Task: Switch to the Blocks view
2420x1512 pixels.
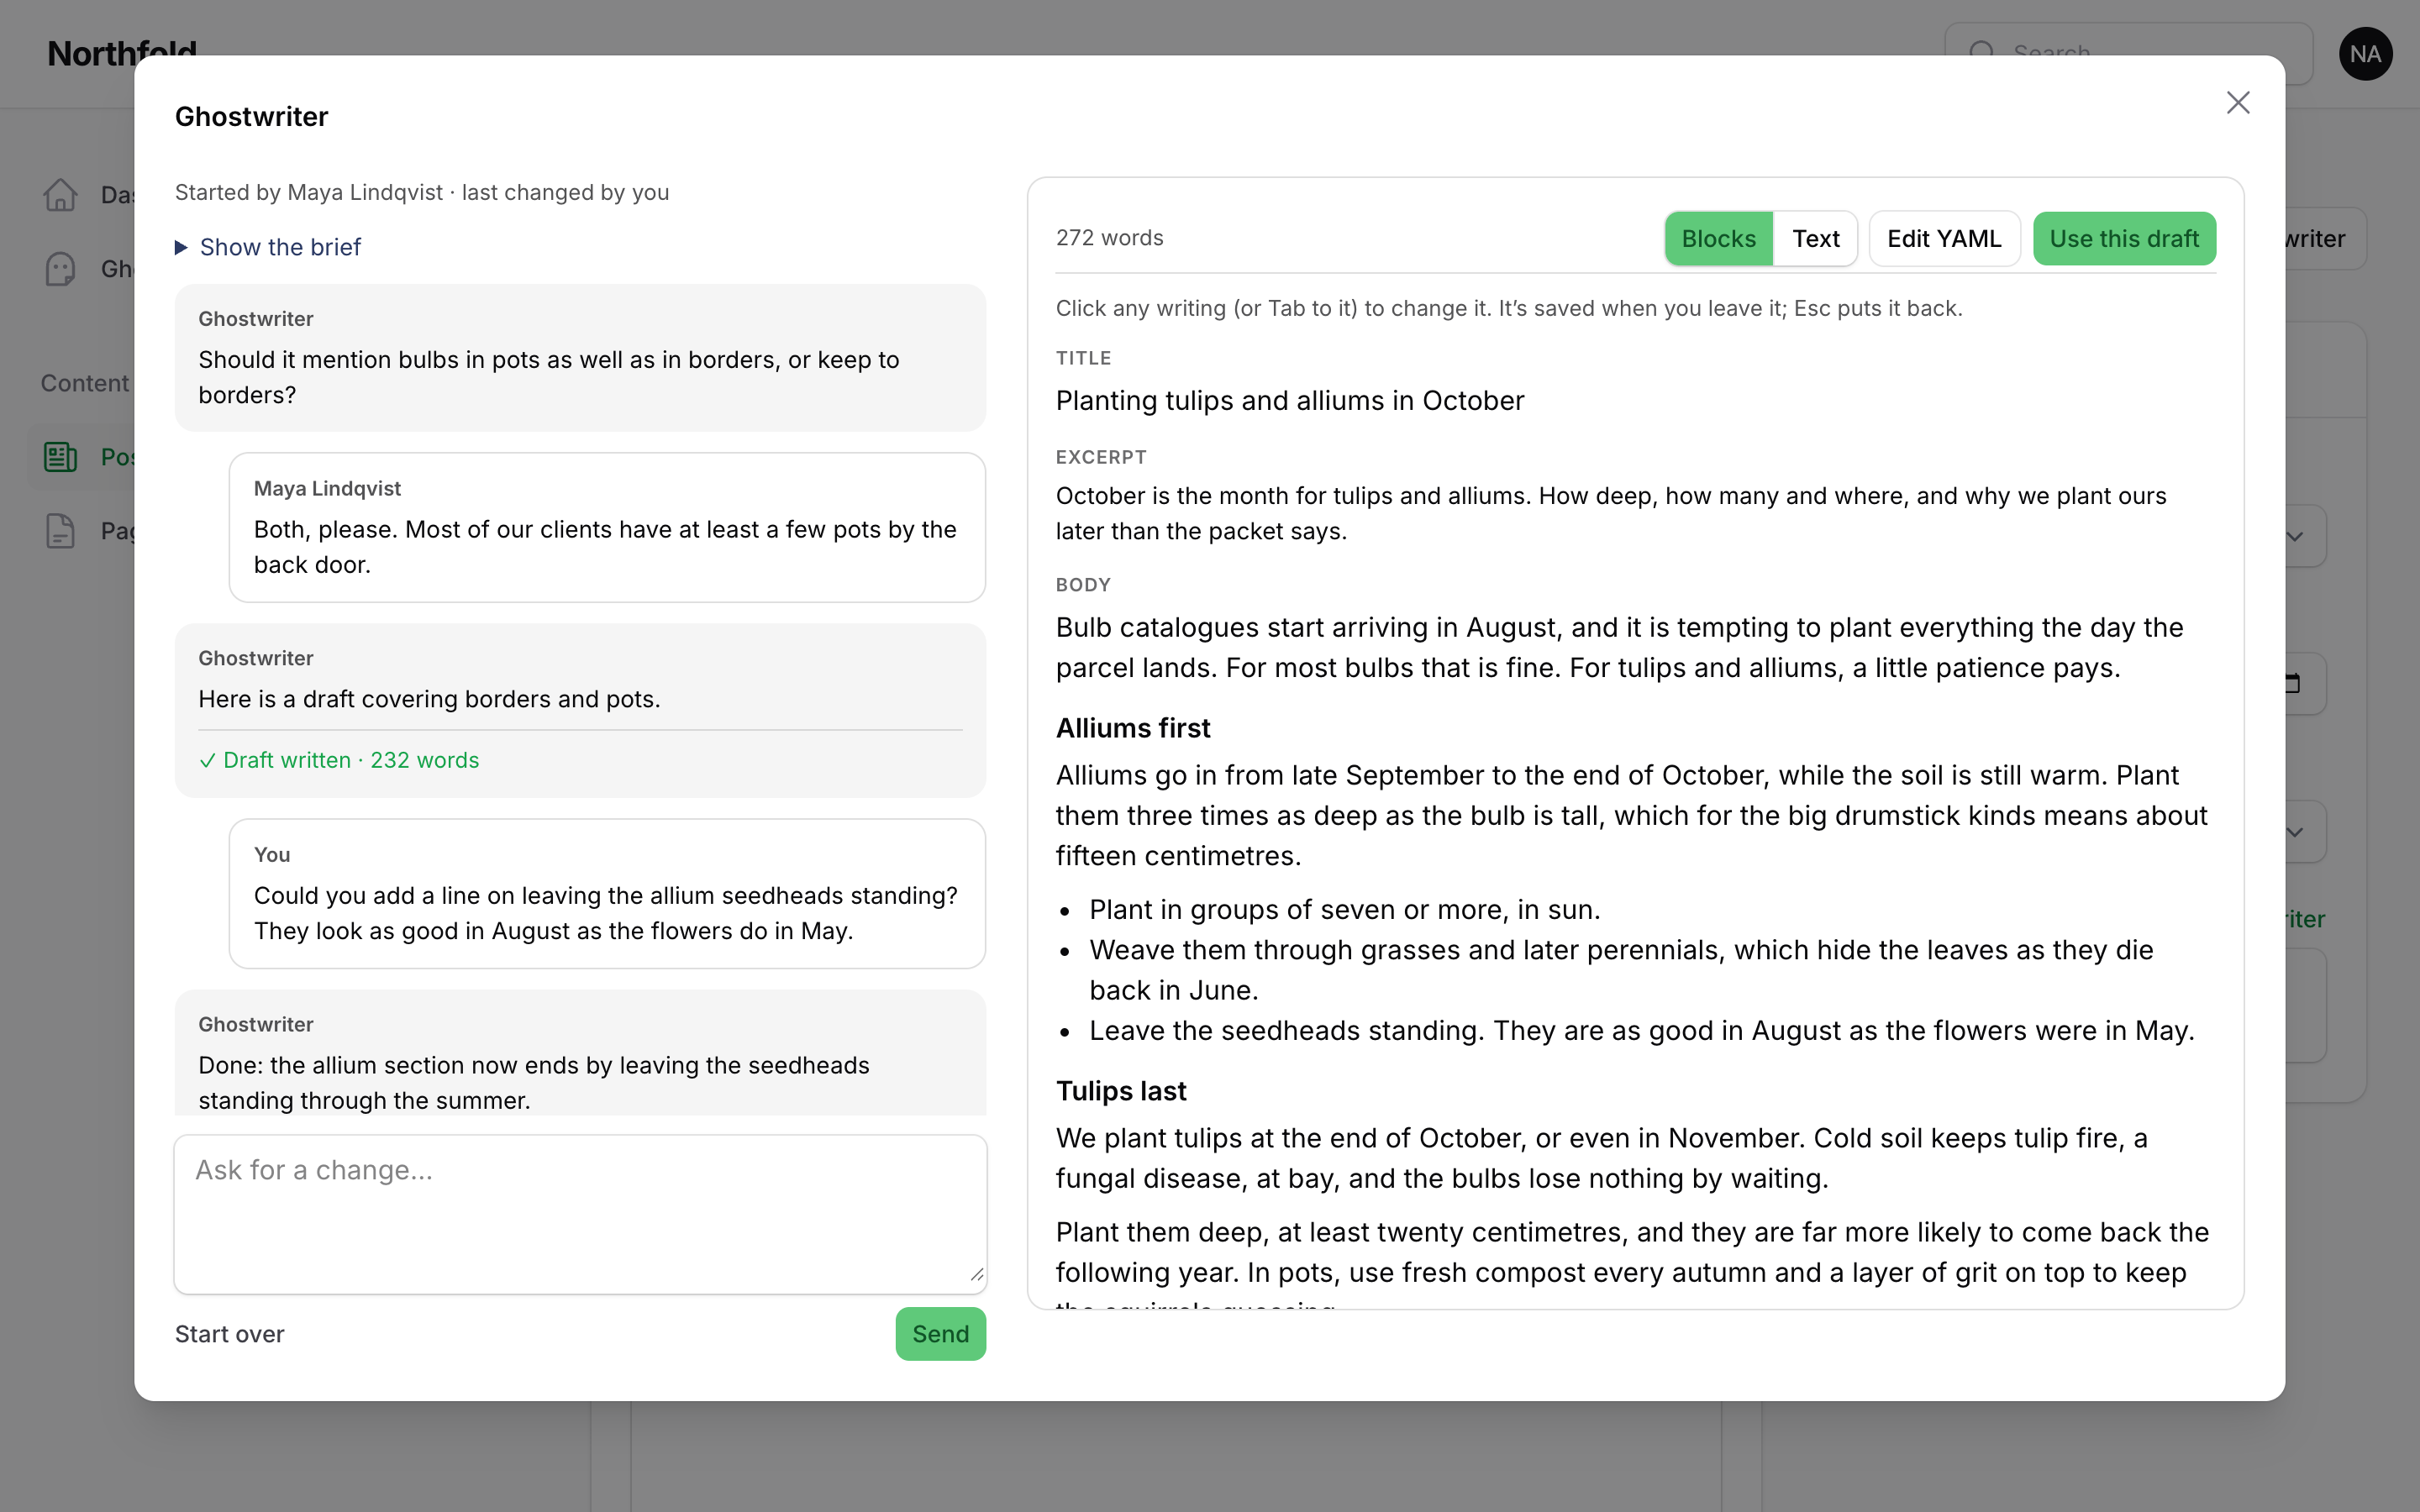Action: click(x=1718, y=239)
